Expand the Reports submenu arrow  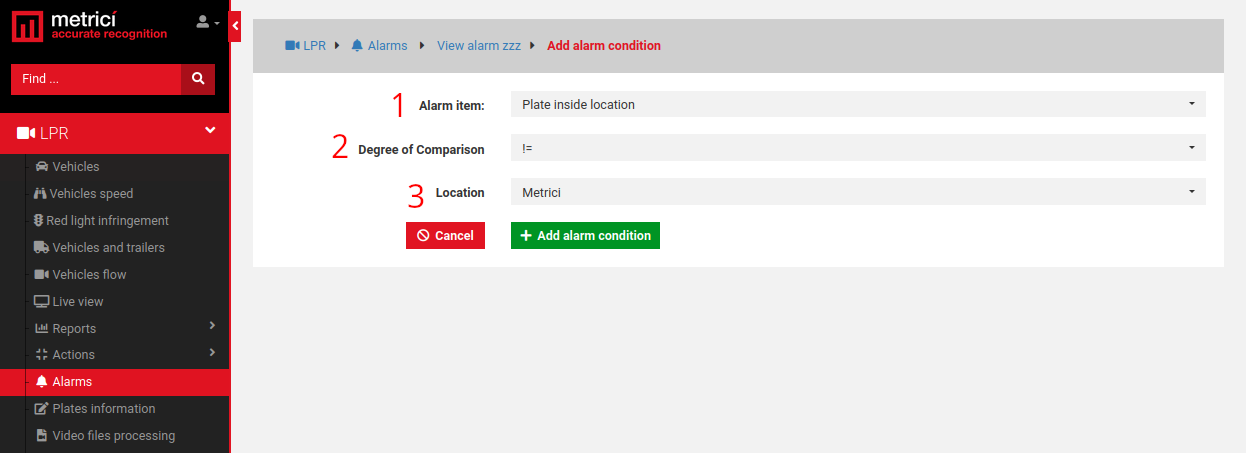pos(212,326)
